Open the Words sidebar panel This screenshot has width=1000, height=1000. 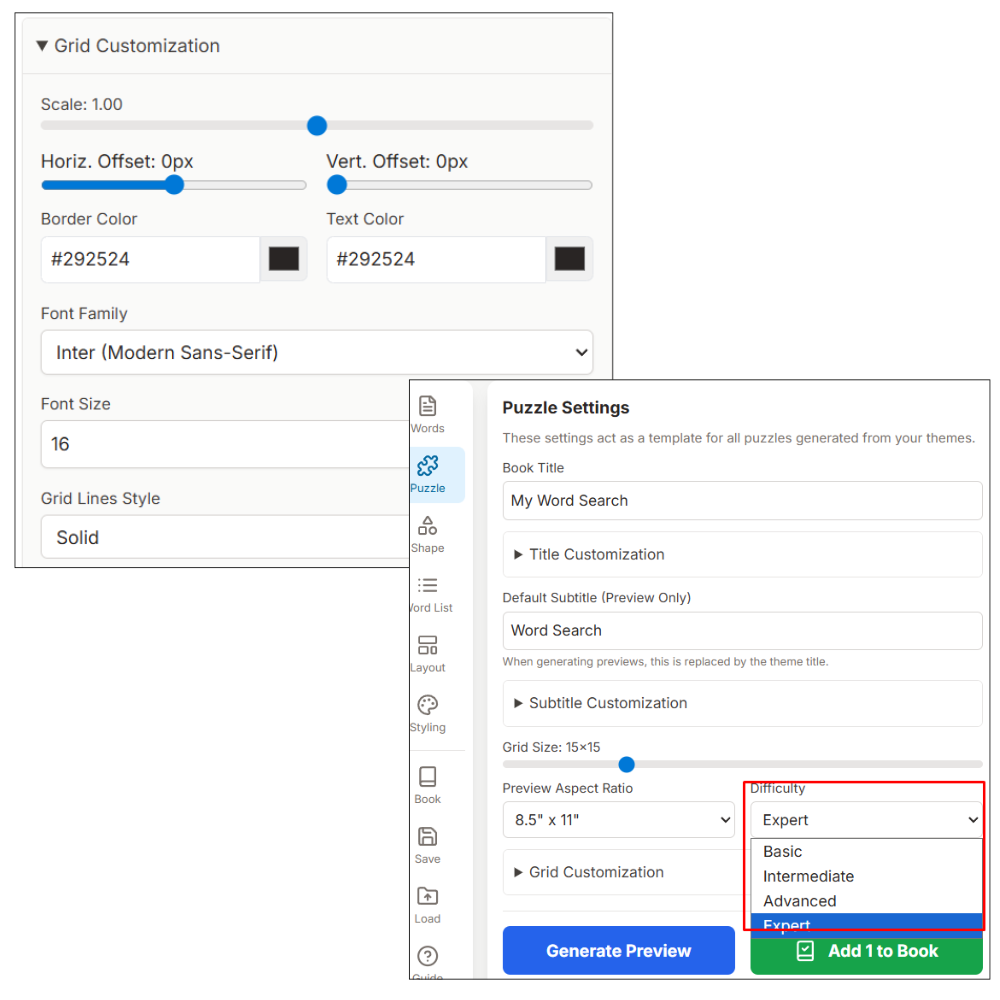pyautogui.click(x=427, y=414)
